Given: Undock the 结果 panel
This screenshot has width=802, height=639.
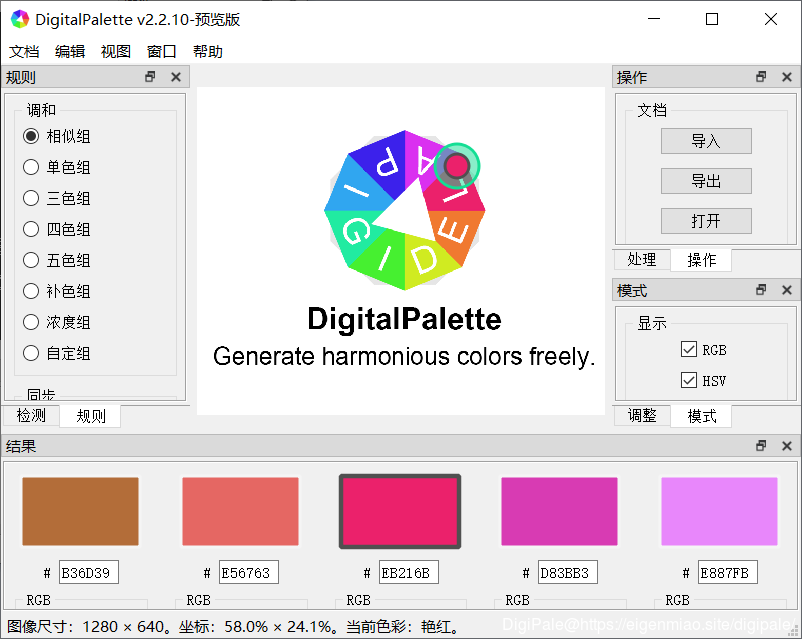Looking at the screenshot, I should tap(761, 446).
